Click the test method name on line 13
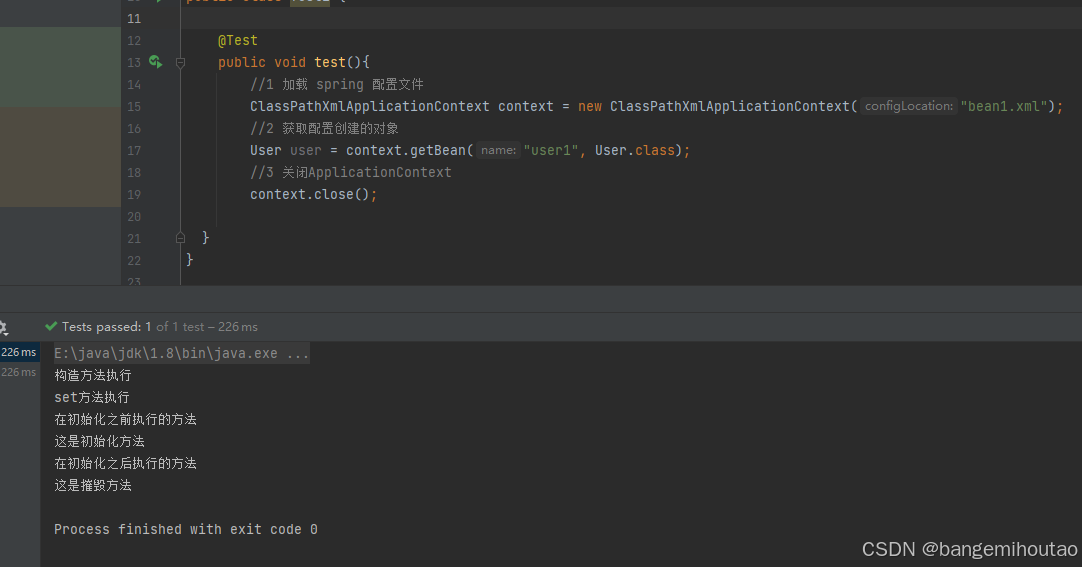Viewport: 1082px width, 567px height. [x=330, y=62]
